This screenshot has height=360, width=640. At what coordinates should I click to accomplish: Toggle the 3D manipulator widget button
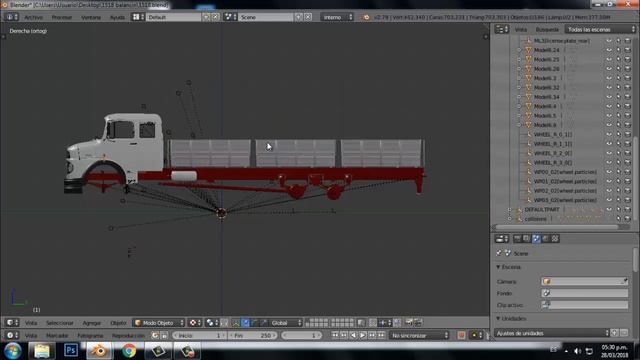click(236, 323)
